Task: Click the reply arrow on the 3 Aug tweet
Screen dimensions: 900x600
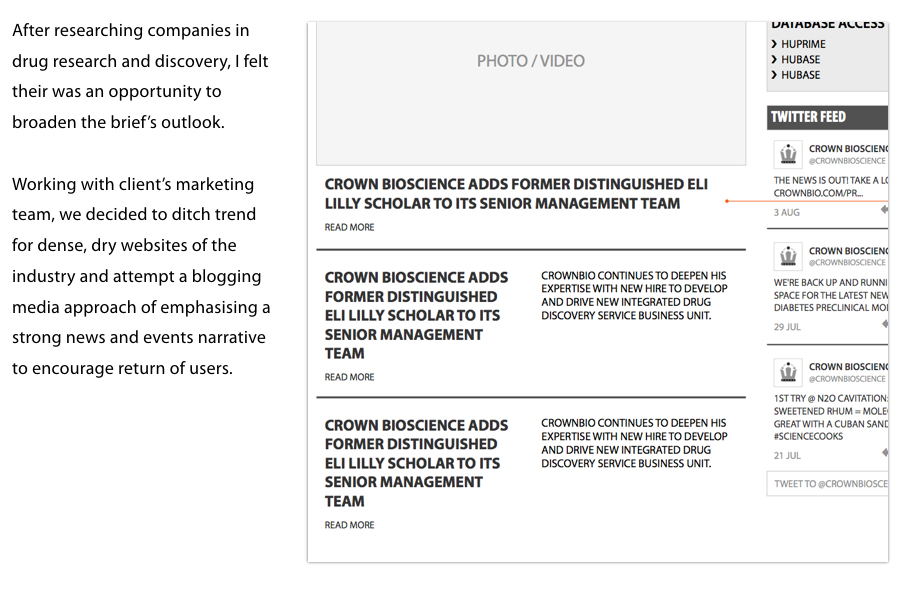Action: tap(884, 211)
